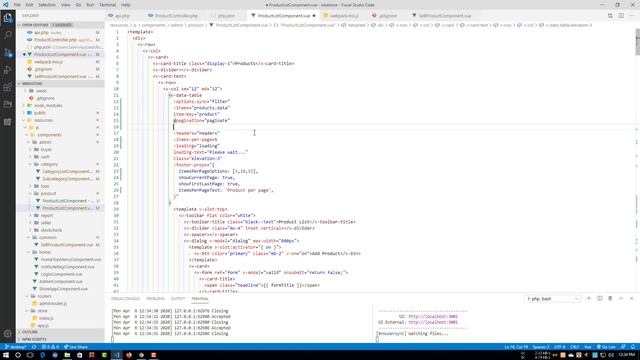640x360 pixels.
Task: Open LoginComponent.vue in the file tree
Action: pos(61,274)
